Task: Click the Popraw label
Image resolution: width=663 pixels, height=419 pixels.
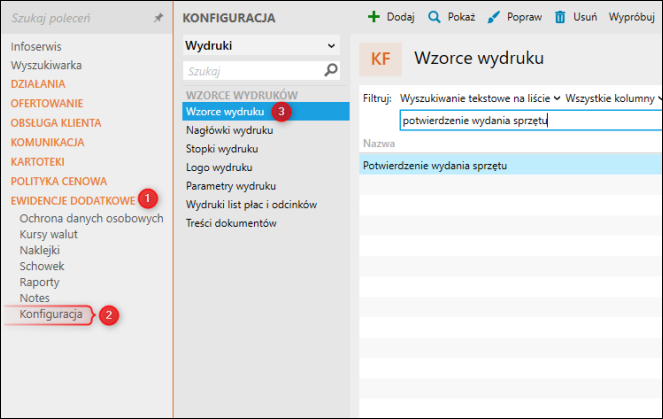Action: [524, 17]
